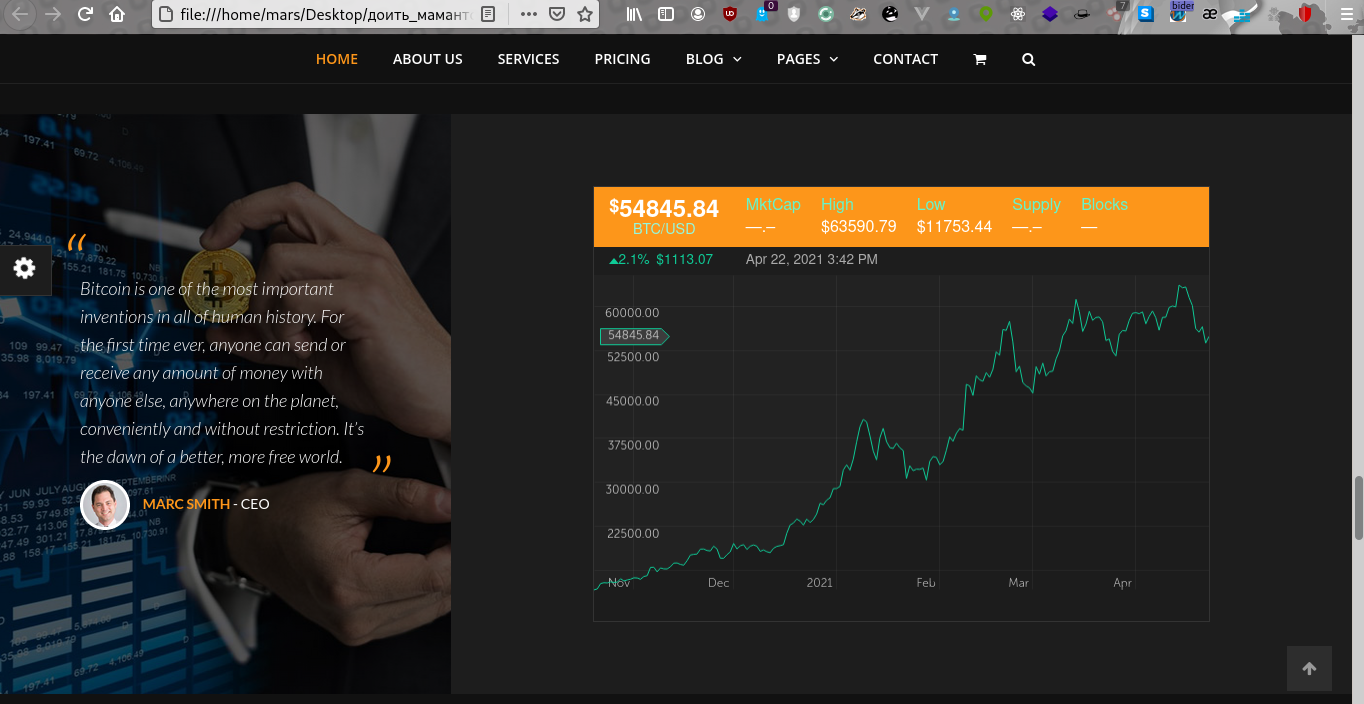Click the $54845.84 BTC price

click(x=664, y=208)
